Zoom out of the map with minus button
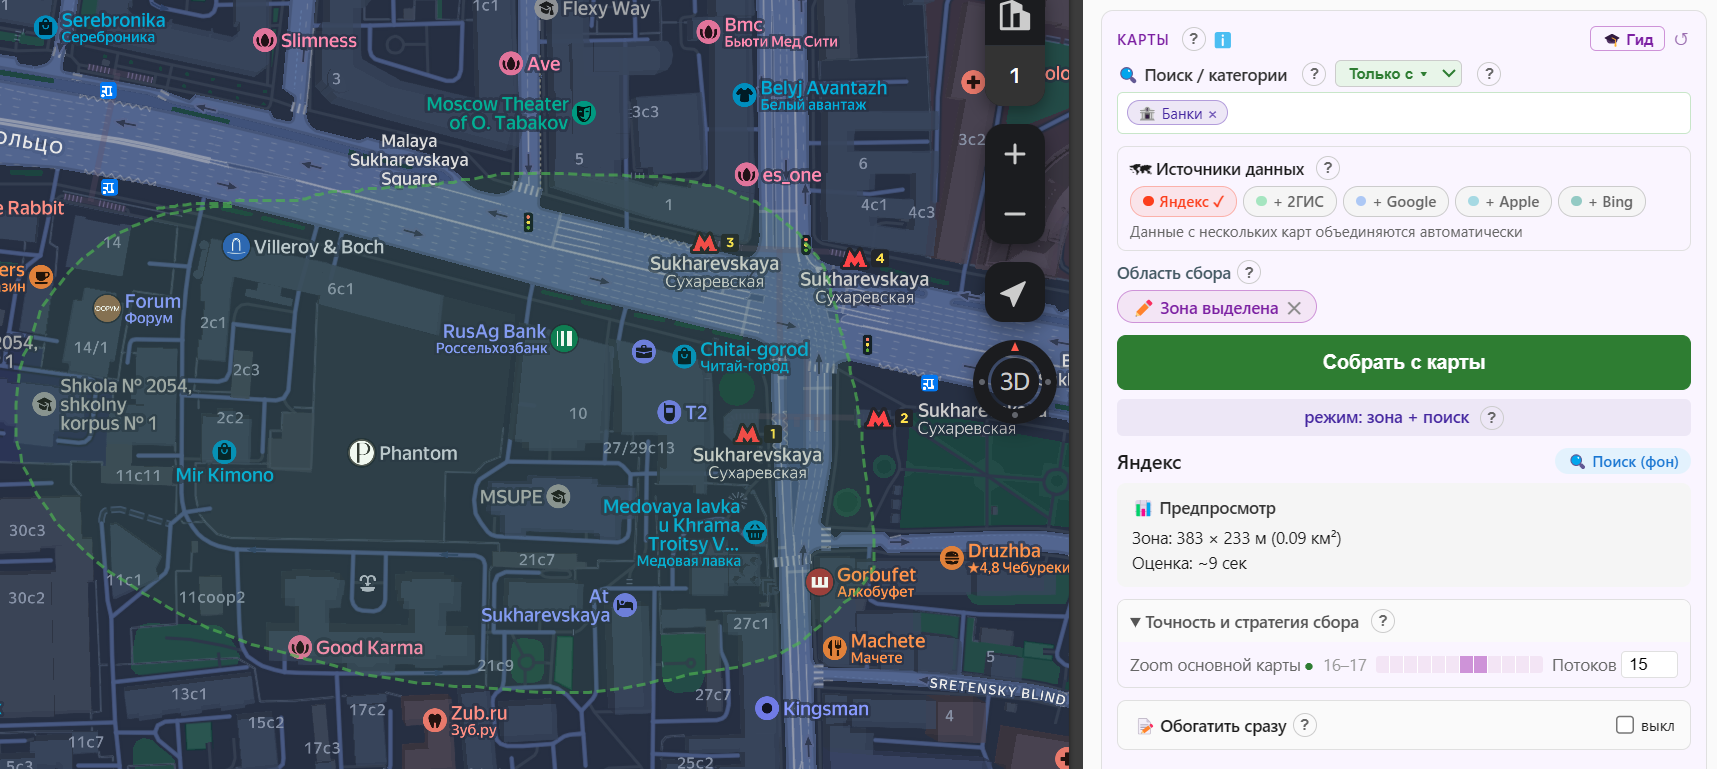This screenshot has height=769, width=1717. (x=1014, y=214)
